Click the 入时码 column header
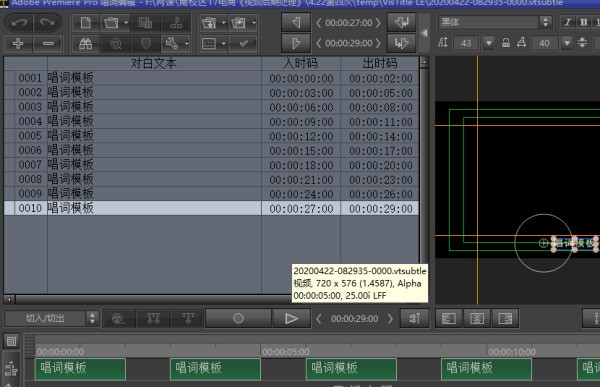600x387 pixels. click(301, 63)
